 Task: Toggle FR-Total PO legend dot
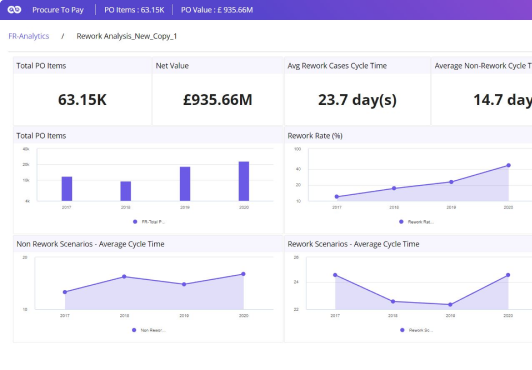click(x=135, y=222)
